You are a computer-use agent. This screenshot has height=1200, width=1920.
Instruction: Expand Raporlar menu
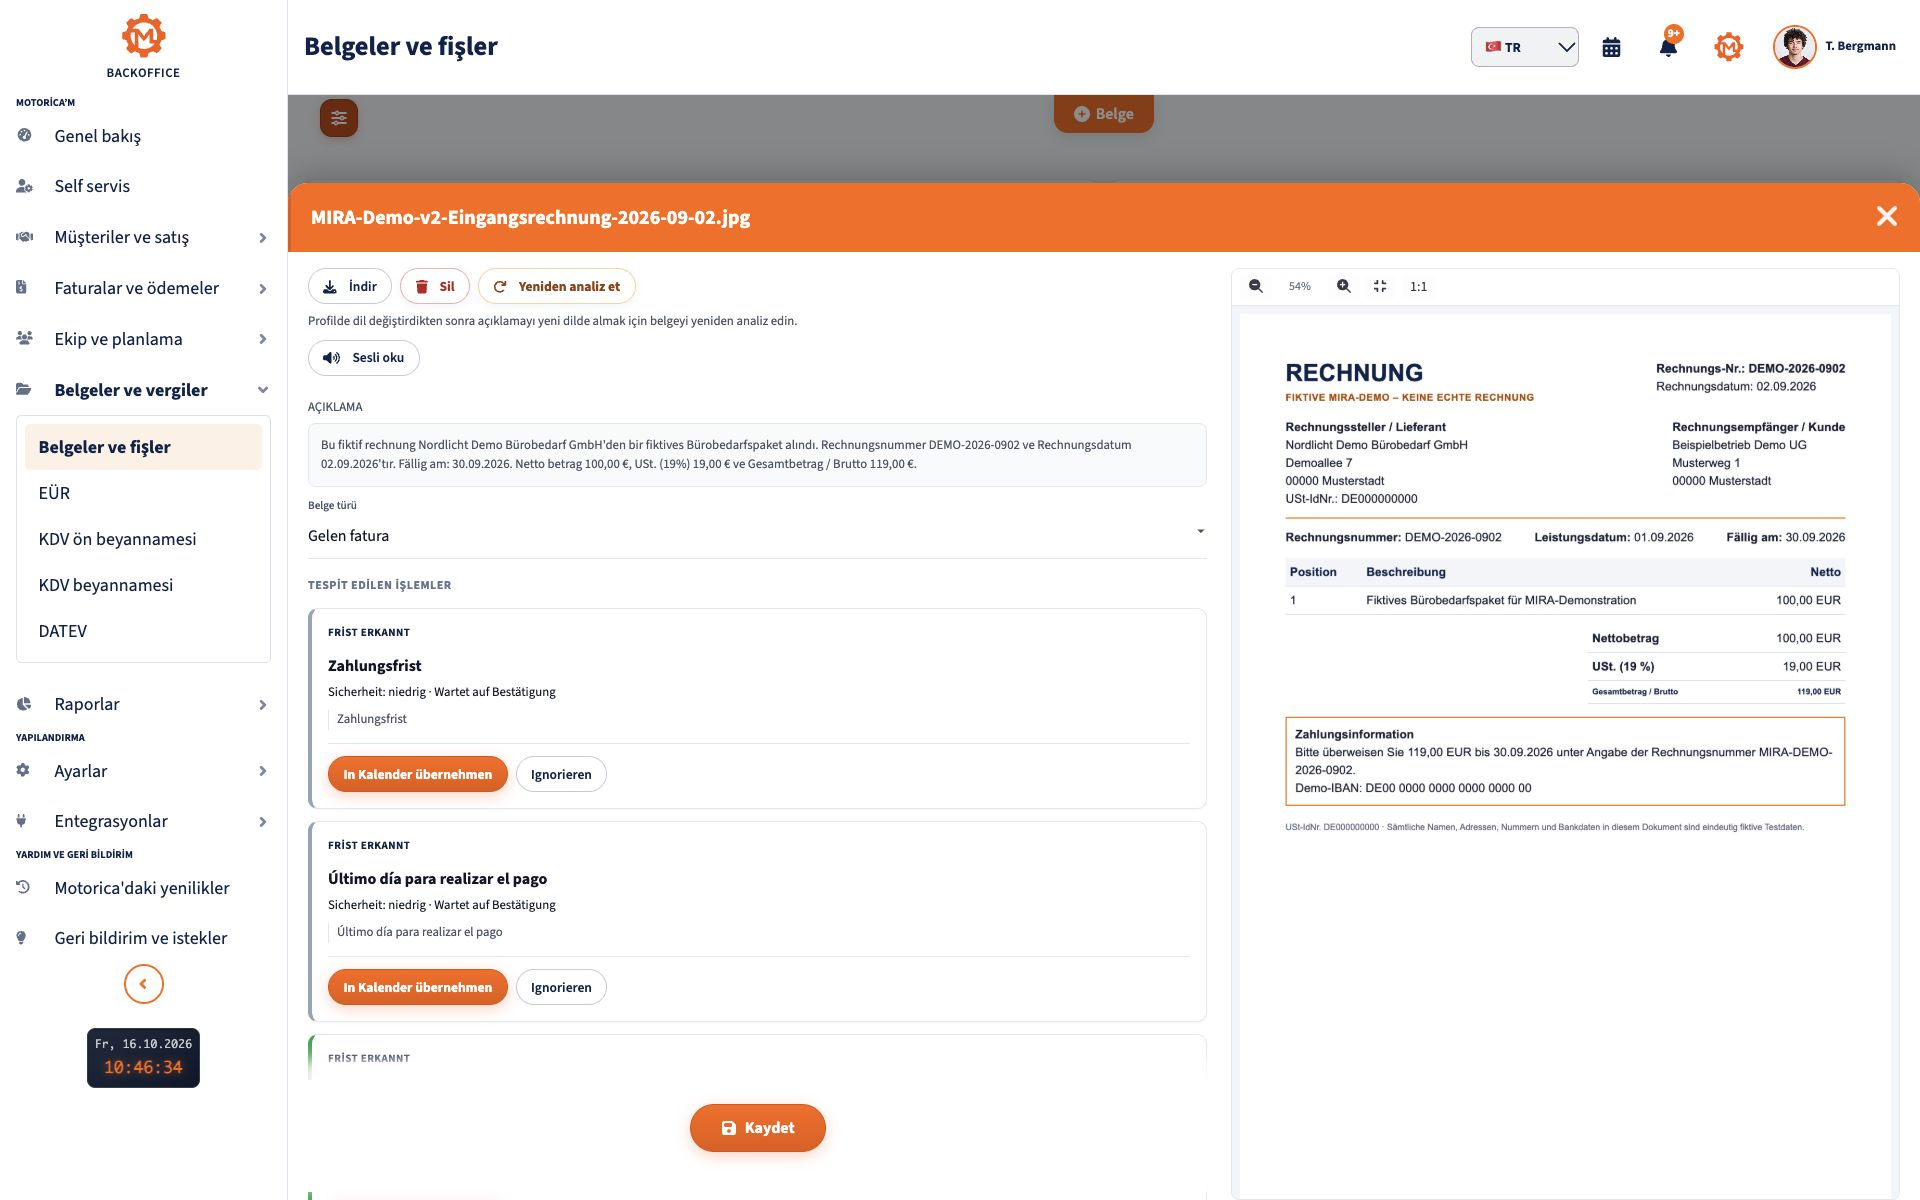143,704
